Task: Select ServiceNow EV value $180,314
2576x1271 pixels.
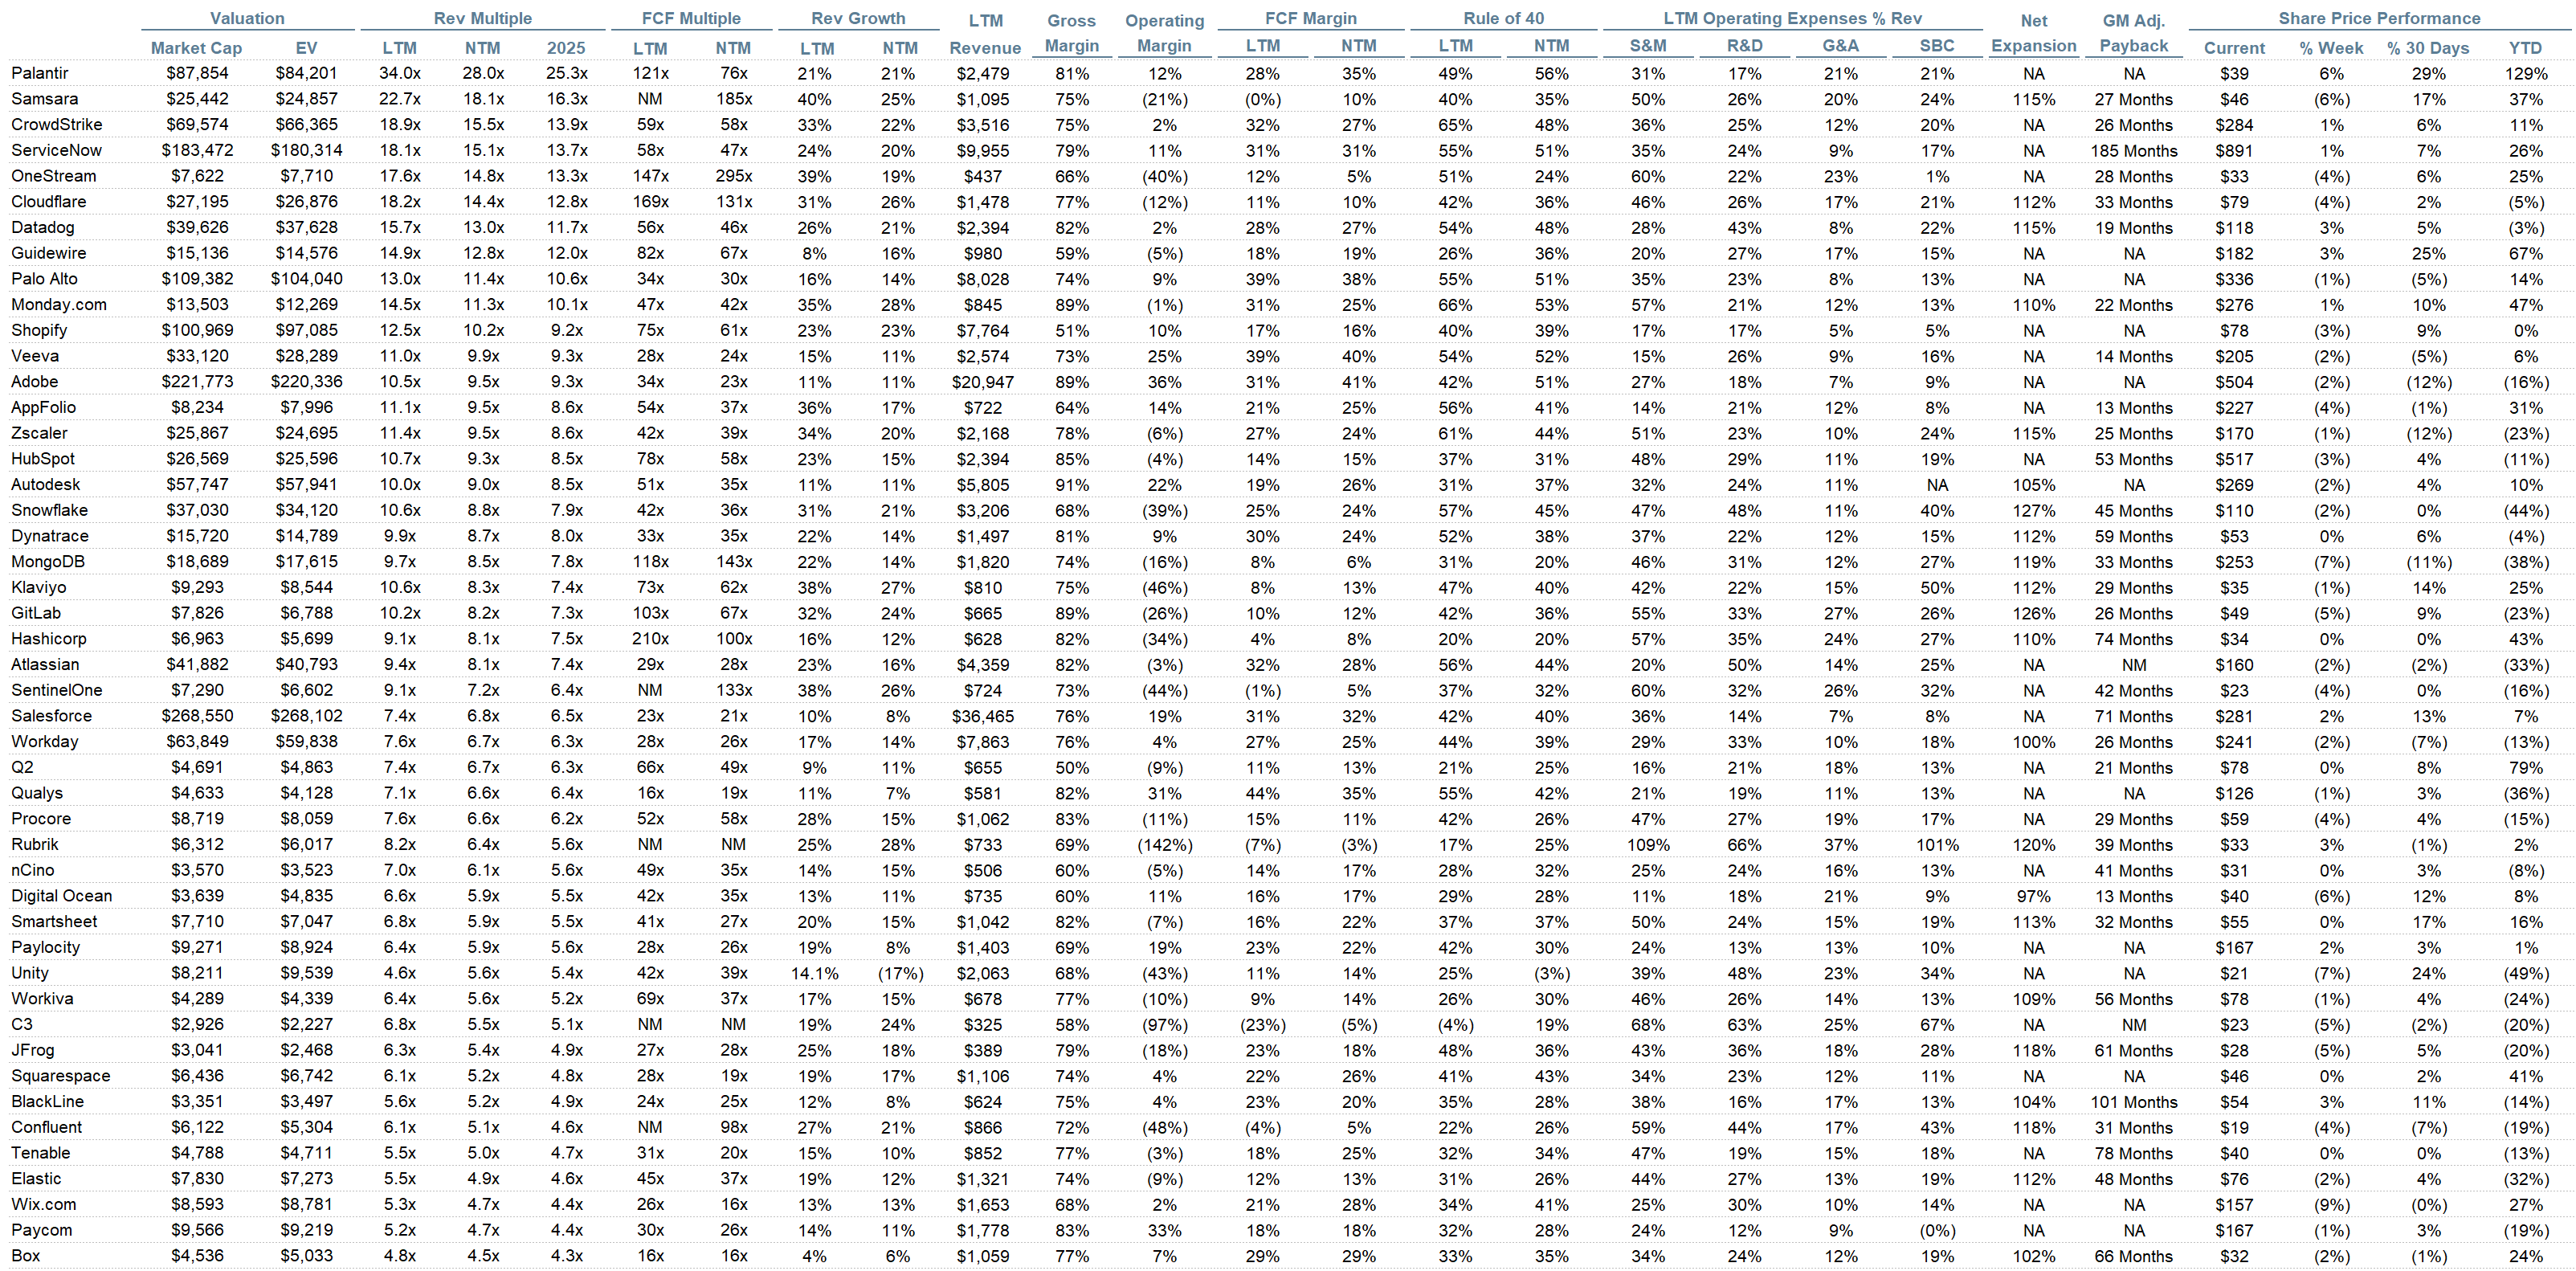Action: point(306,150)
